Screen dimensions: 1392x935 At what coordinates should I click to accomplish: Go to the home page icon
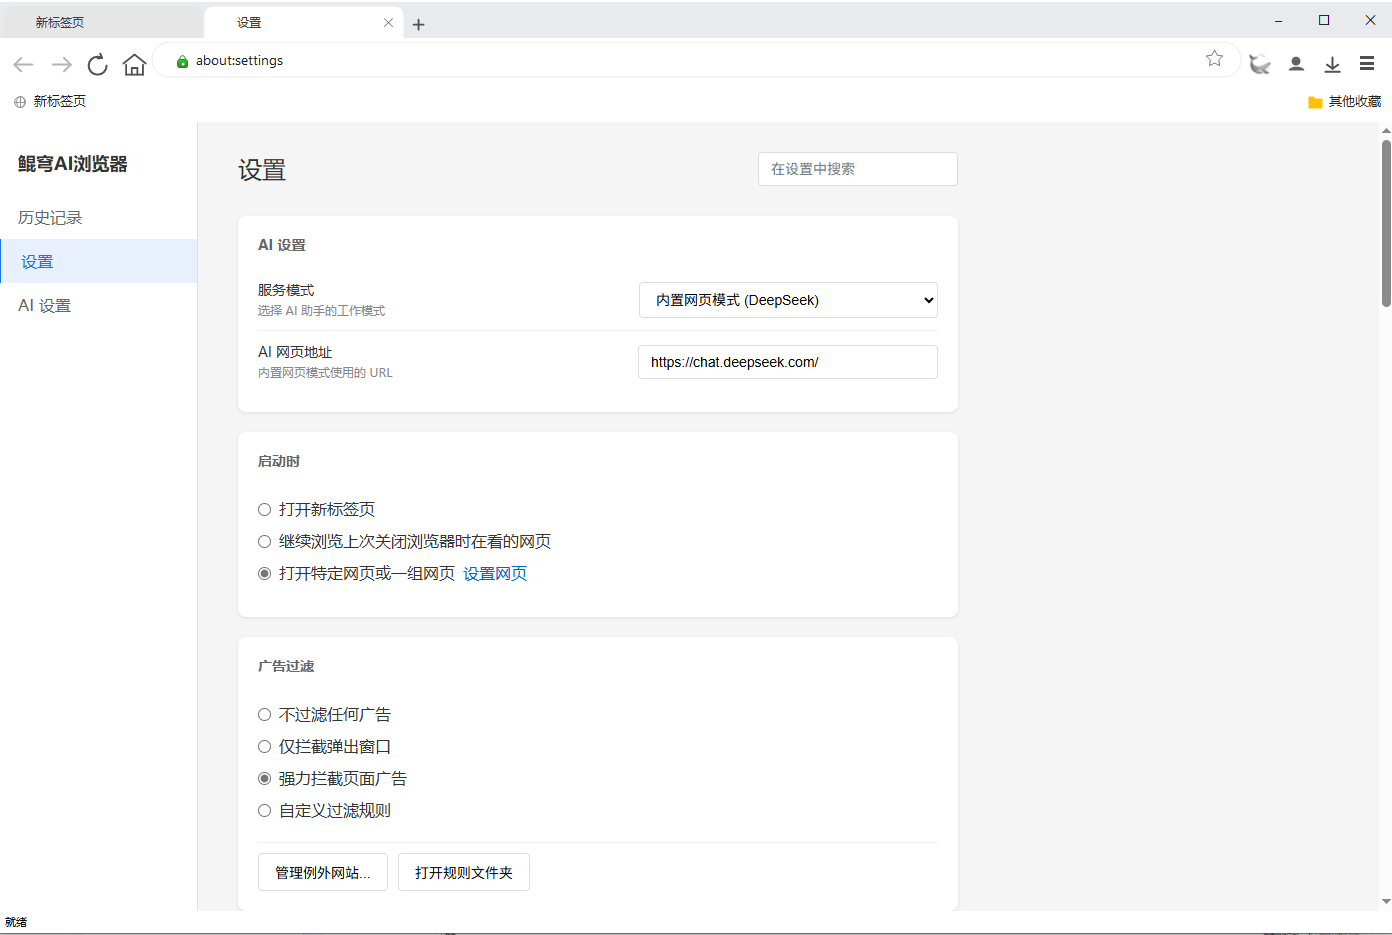(134, 64)
